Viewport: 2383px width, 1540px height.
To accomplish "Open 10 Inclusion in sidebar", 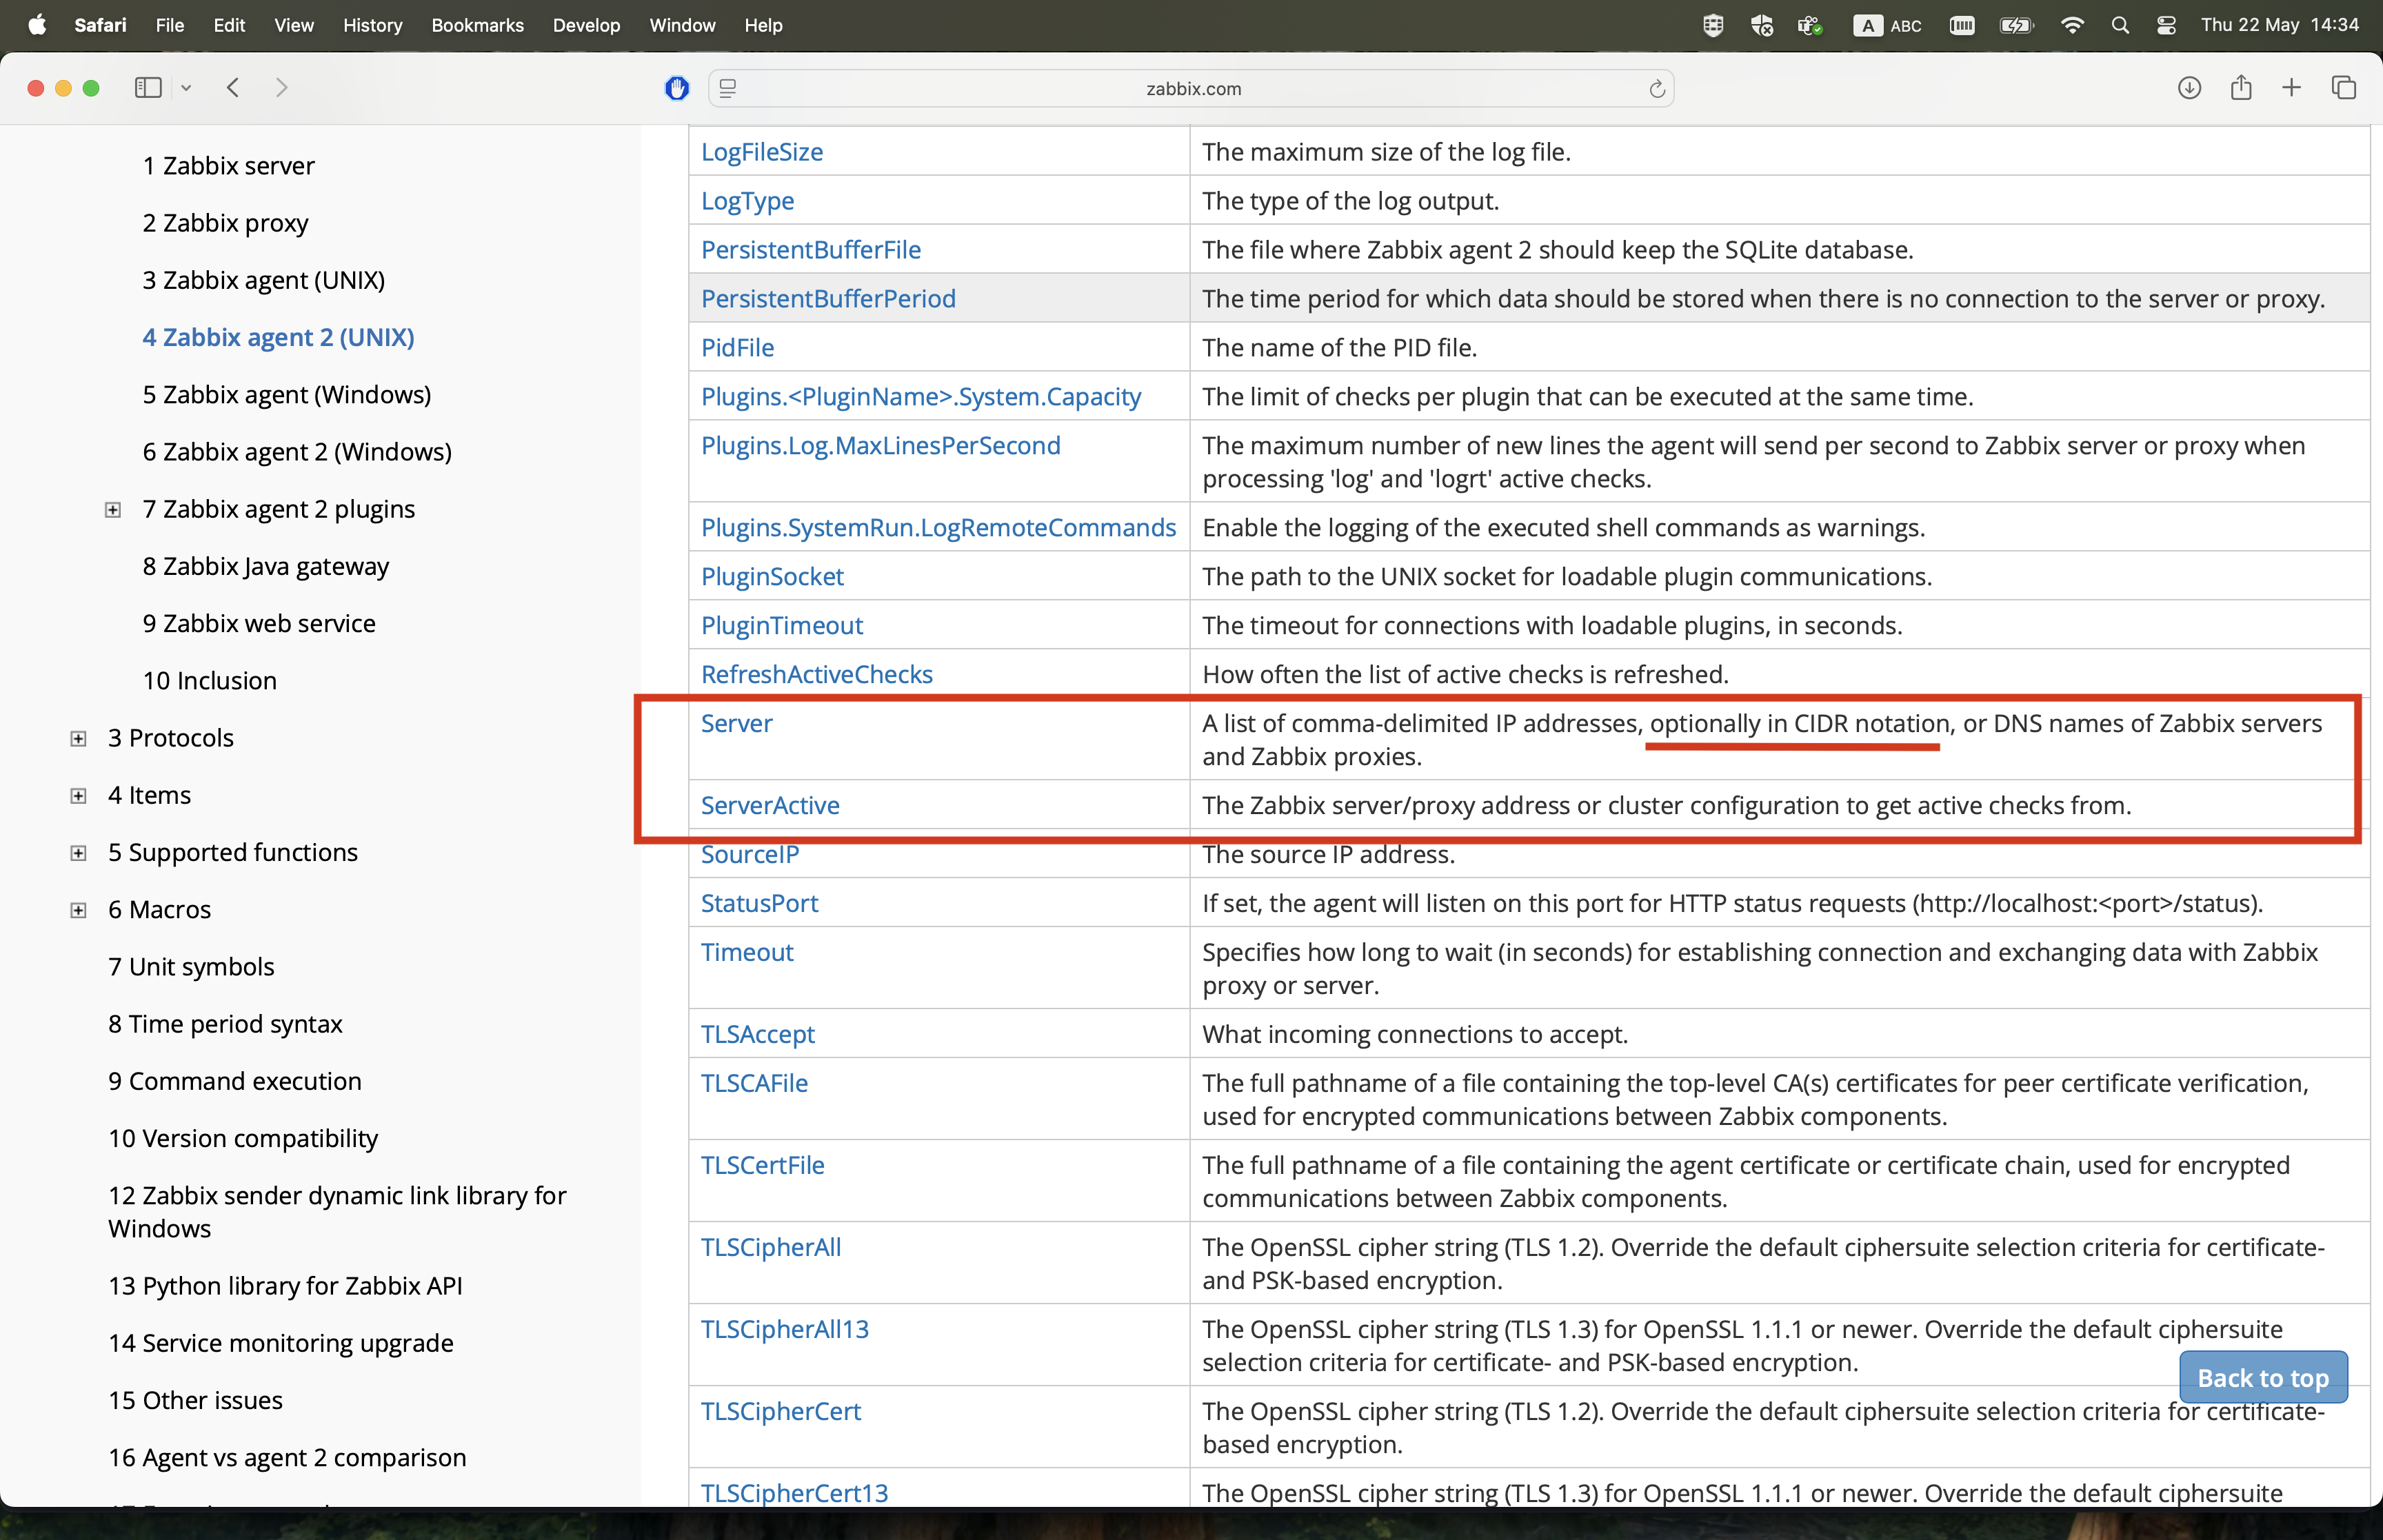I will coord(210,680).
